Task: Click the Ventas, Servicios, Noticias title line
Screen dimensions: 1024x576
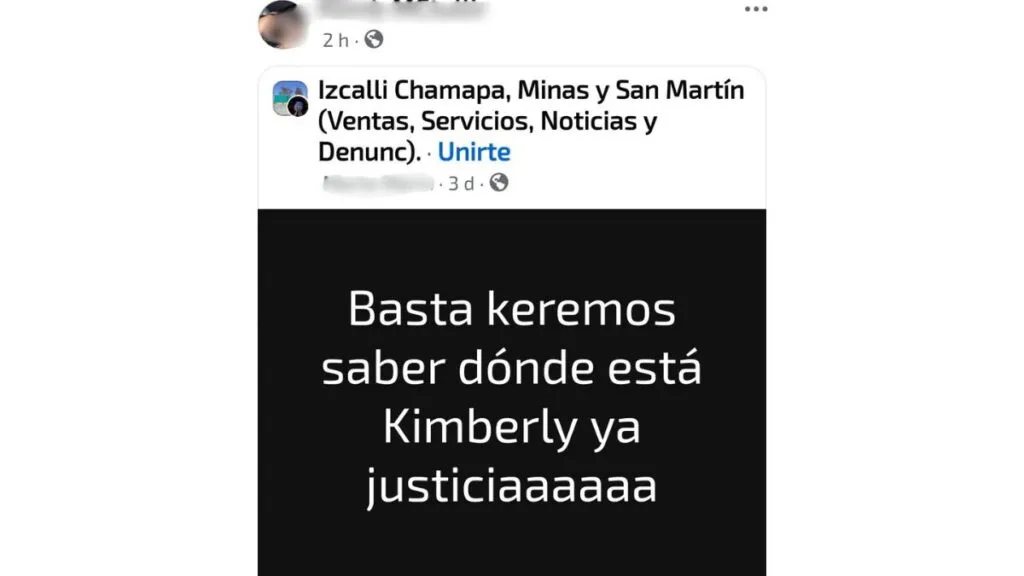Action: click(x=488, y=121)
